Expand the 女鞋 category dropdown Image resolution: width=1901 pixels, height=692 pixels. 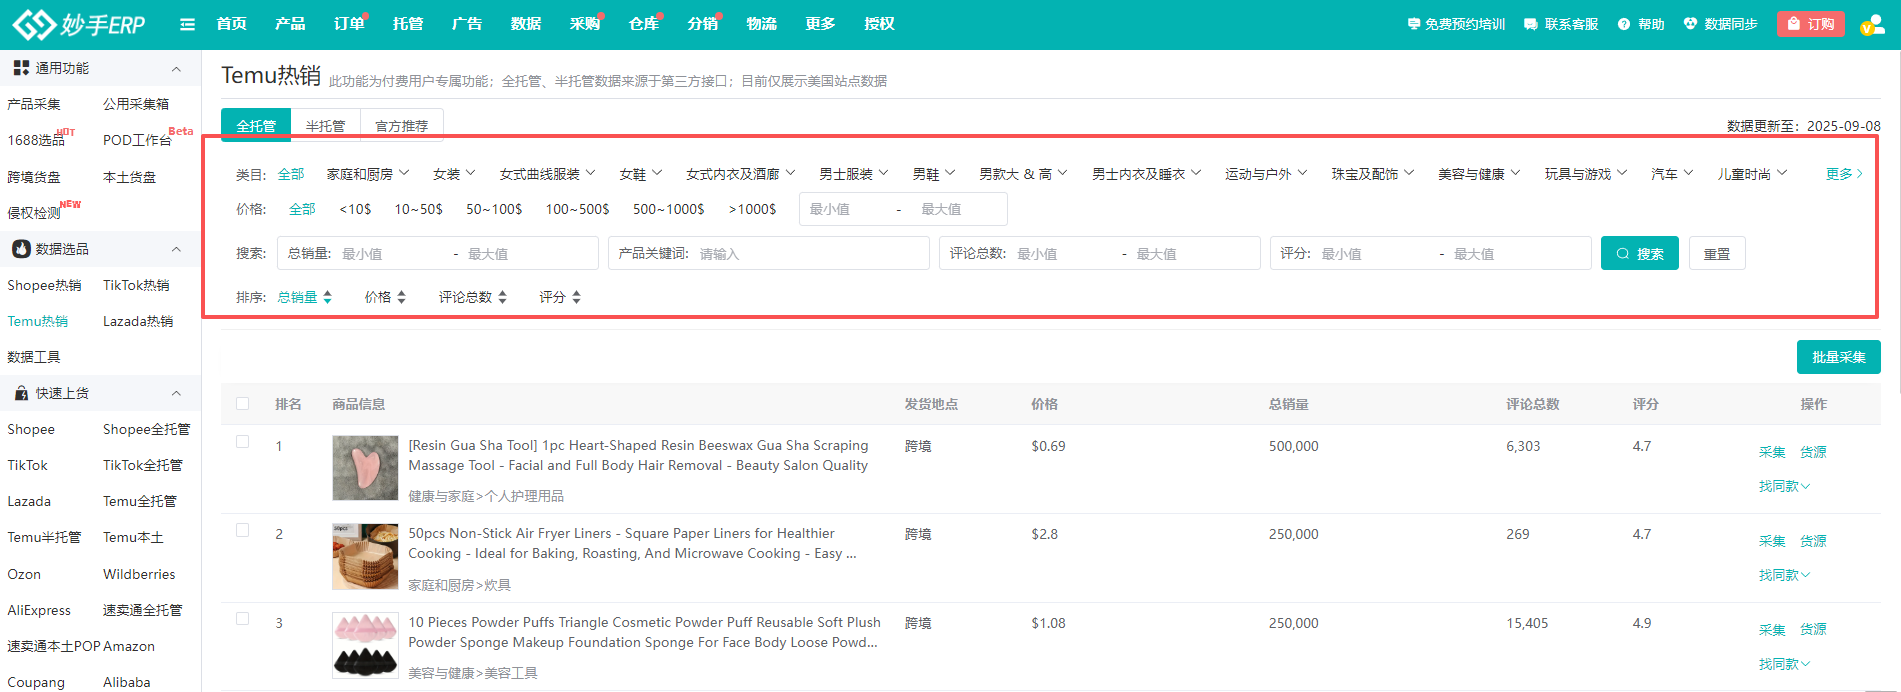pyautogui.click(x=641, y=174)
